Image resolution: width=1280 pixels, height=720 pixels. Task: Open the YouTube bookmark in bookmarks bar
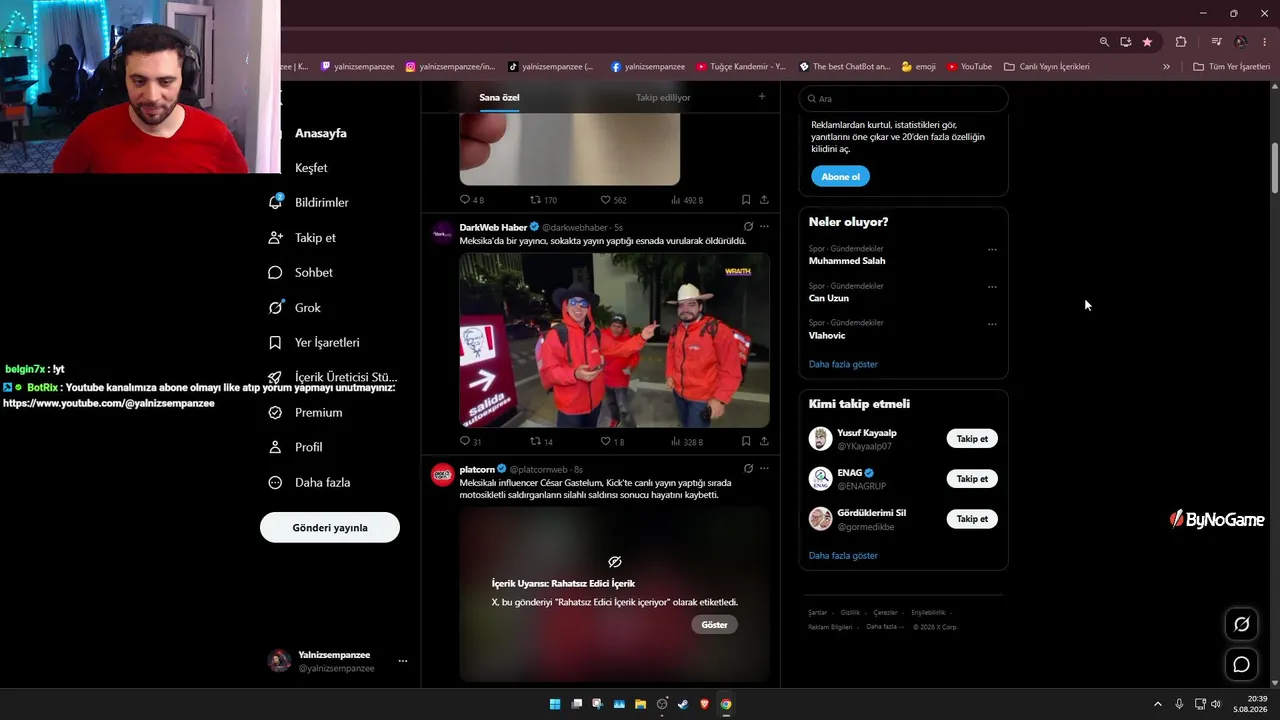click(x=969, y=67)
